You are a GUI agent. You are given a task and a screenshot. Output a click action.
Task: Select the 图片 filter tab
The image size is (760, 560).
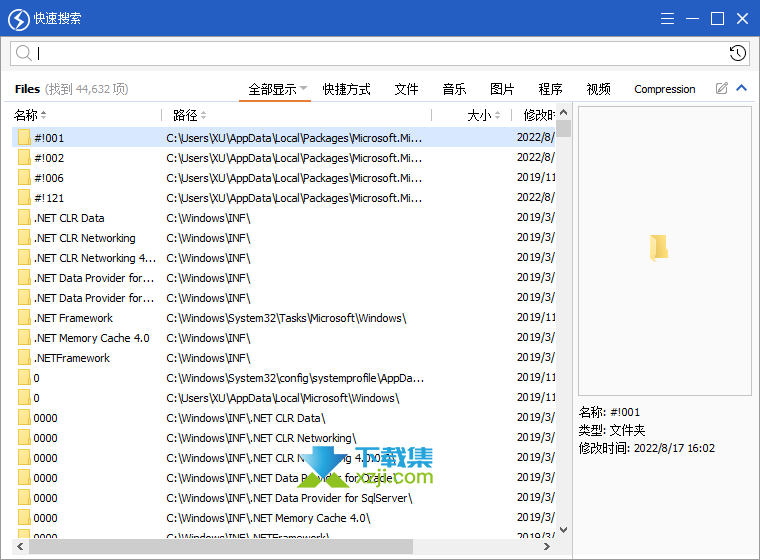(502, 89)
